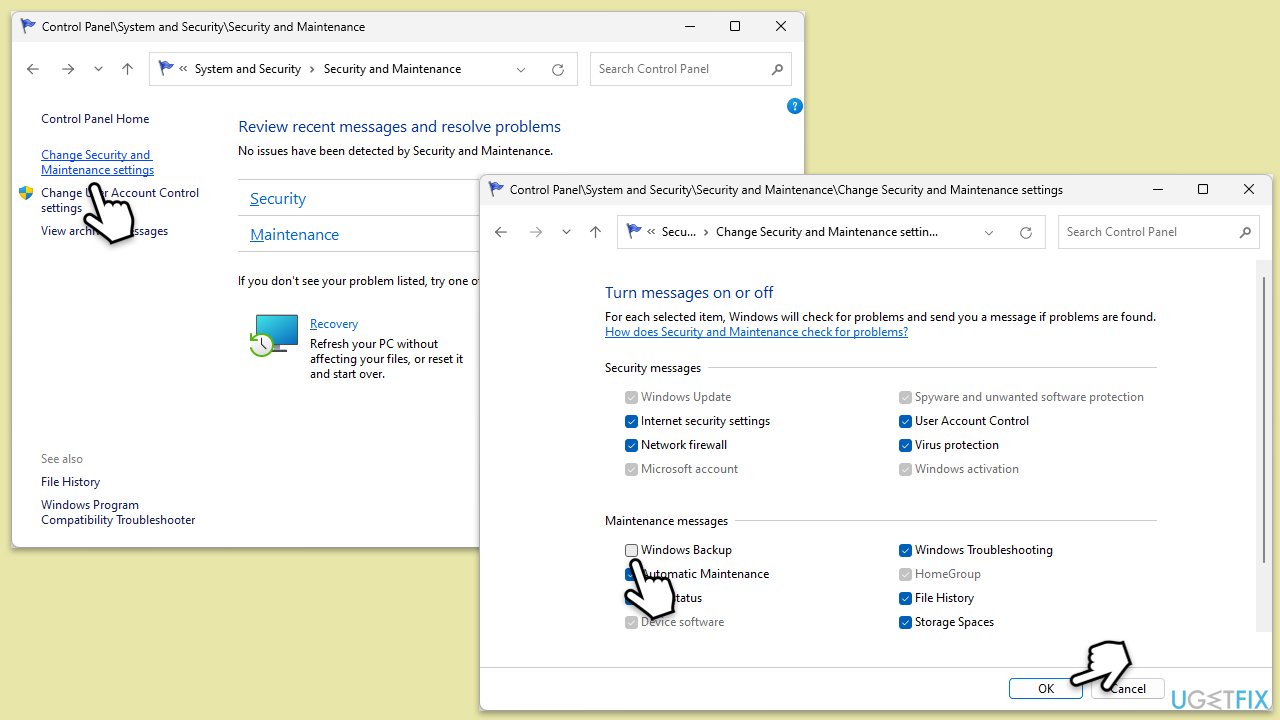The height and width of the screenshot is (720, 1280).
Task: Go back in the Security and Maintenance window
Action: point(33,69)
